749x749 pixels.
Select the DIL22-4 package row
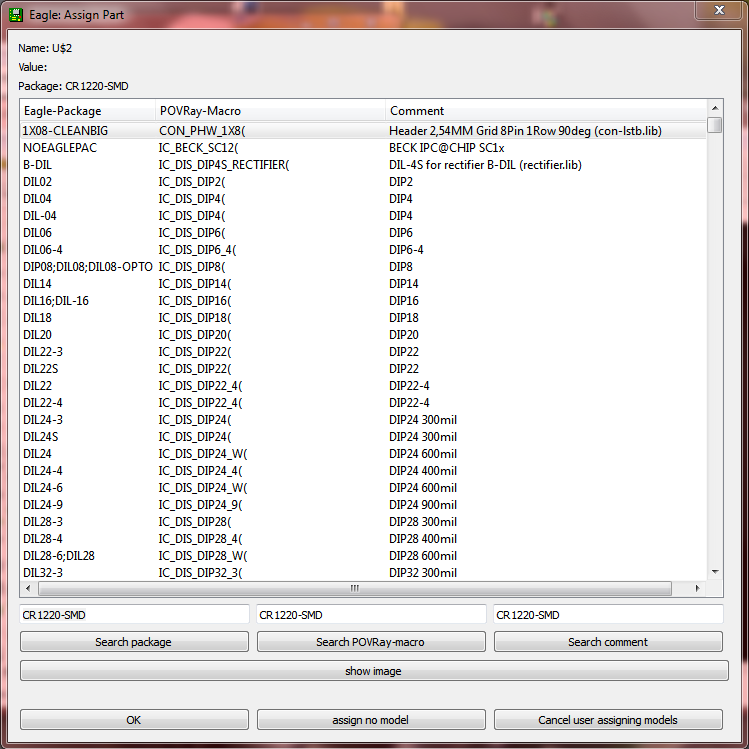pyautogui.click(x=363, y=403)
